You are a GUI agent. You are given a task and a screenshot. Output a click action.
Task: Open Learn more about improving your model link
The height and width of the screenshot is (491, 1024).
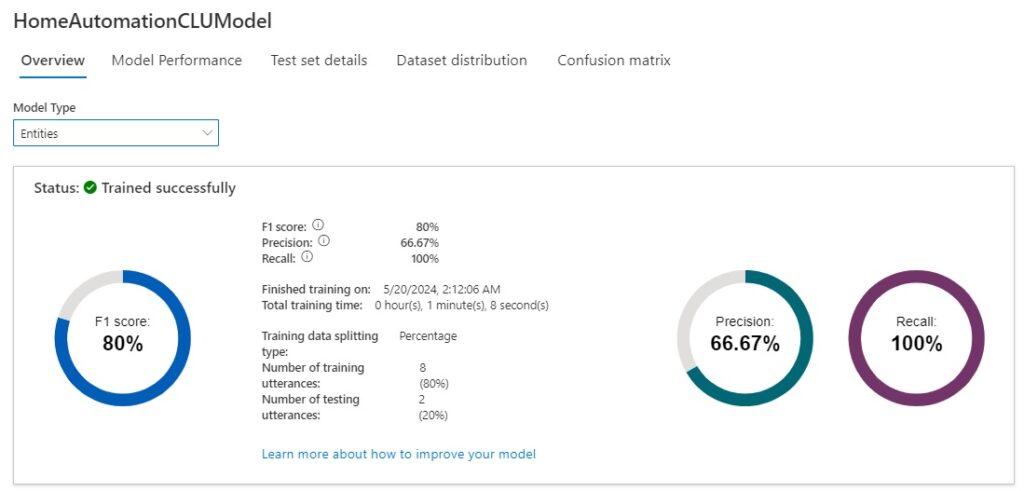pyautogui.click(x=398, y=454)
